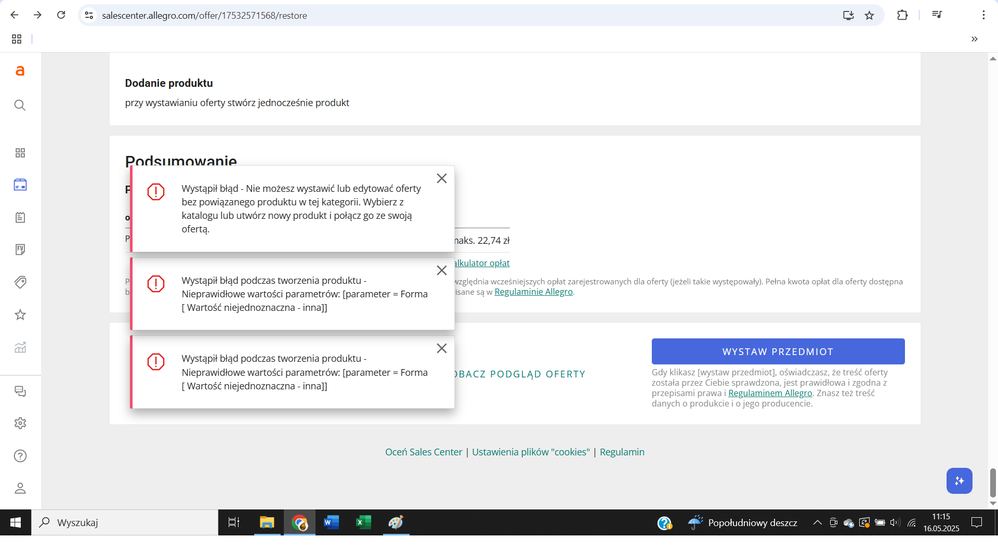The image size is (998, 550).
Task: Open the Regulamin footer link
Action: (622, 452)
